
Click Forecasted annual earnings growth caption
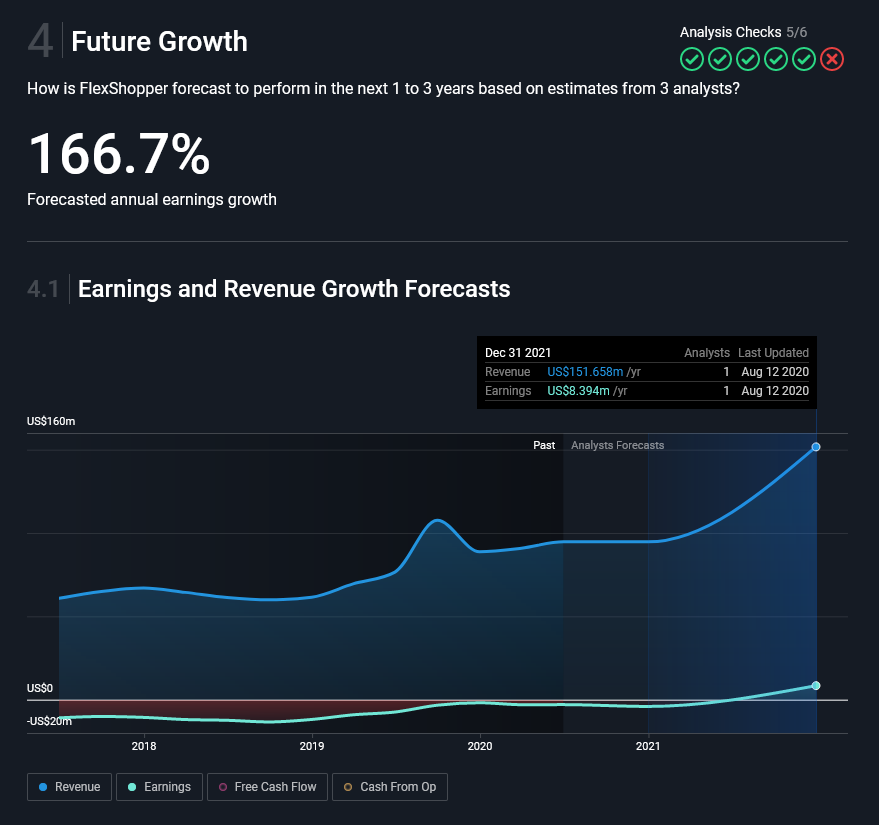click(152, 200)
